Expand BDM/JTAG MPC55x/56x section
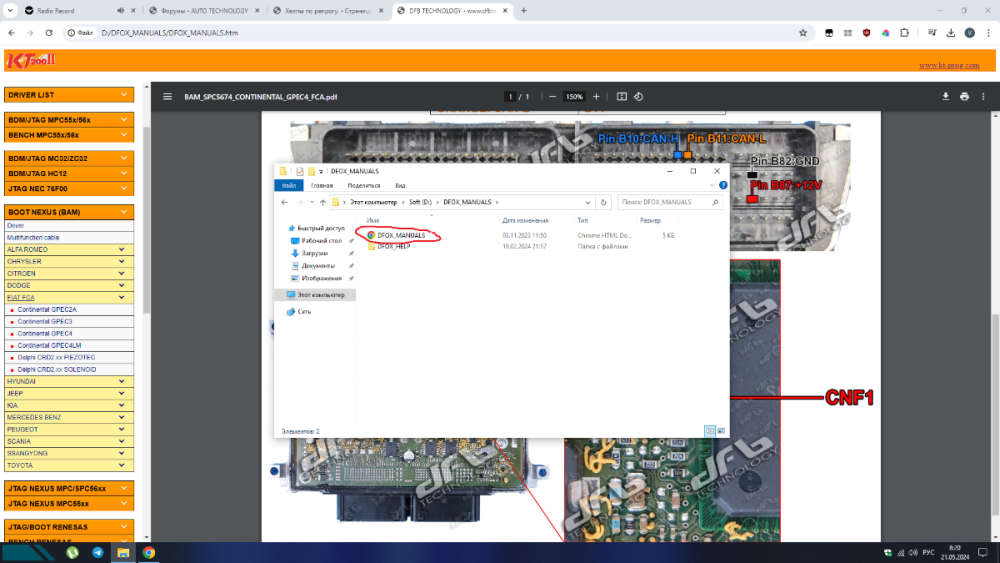The width and height of the screenshot is (1000, 563). pos(69,120)
